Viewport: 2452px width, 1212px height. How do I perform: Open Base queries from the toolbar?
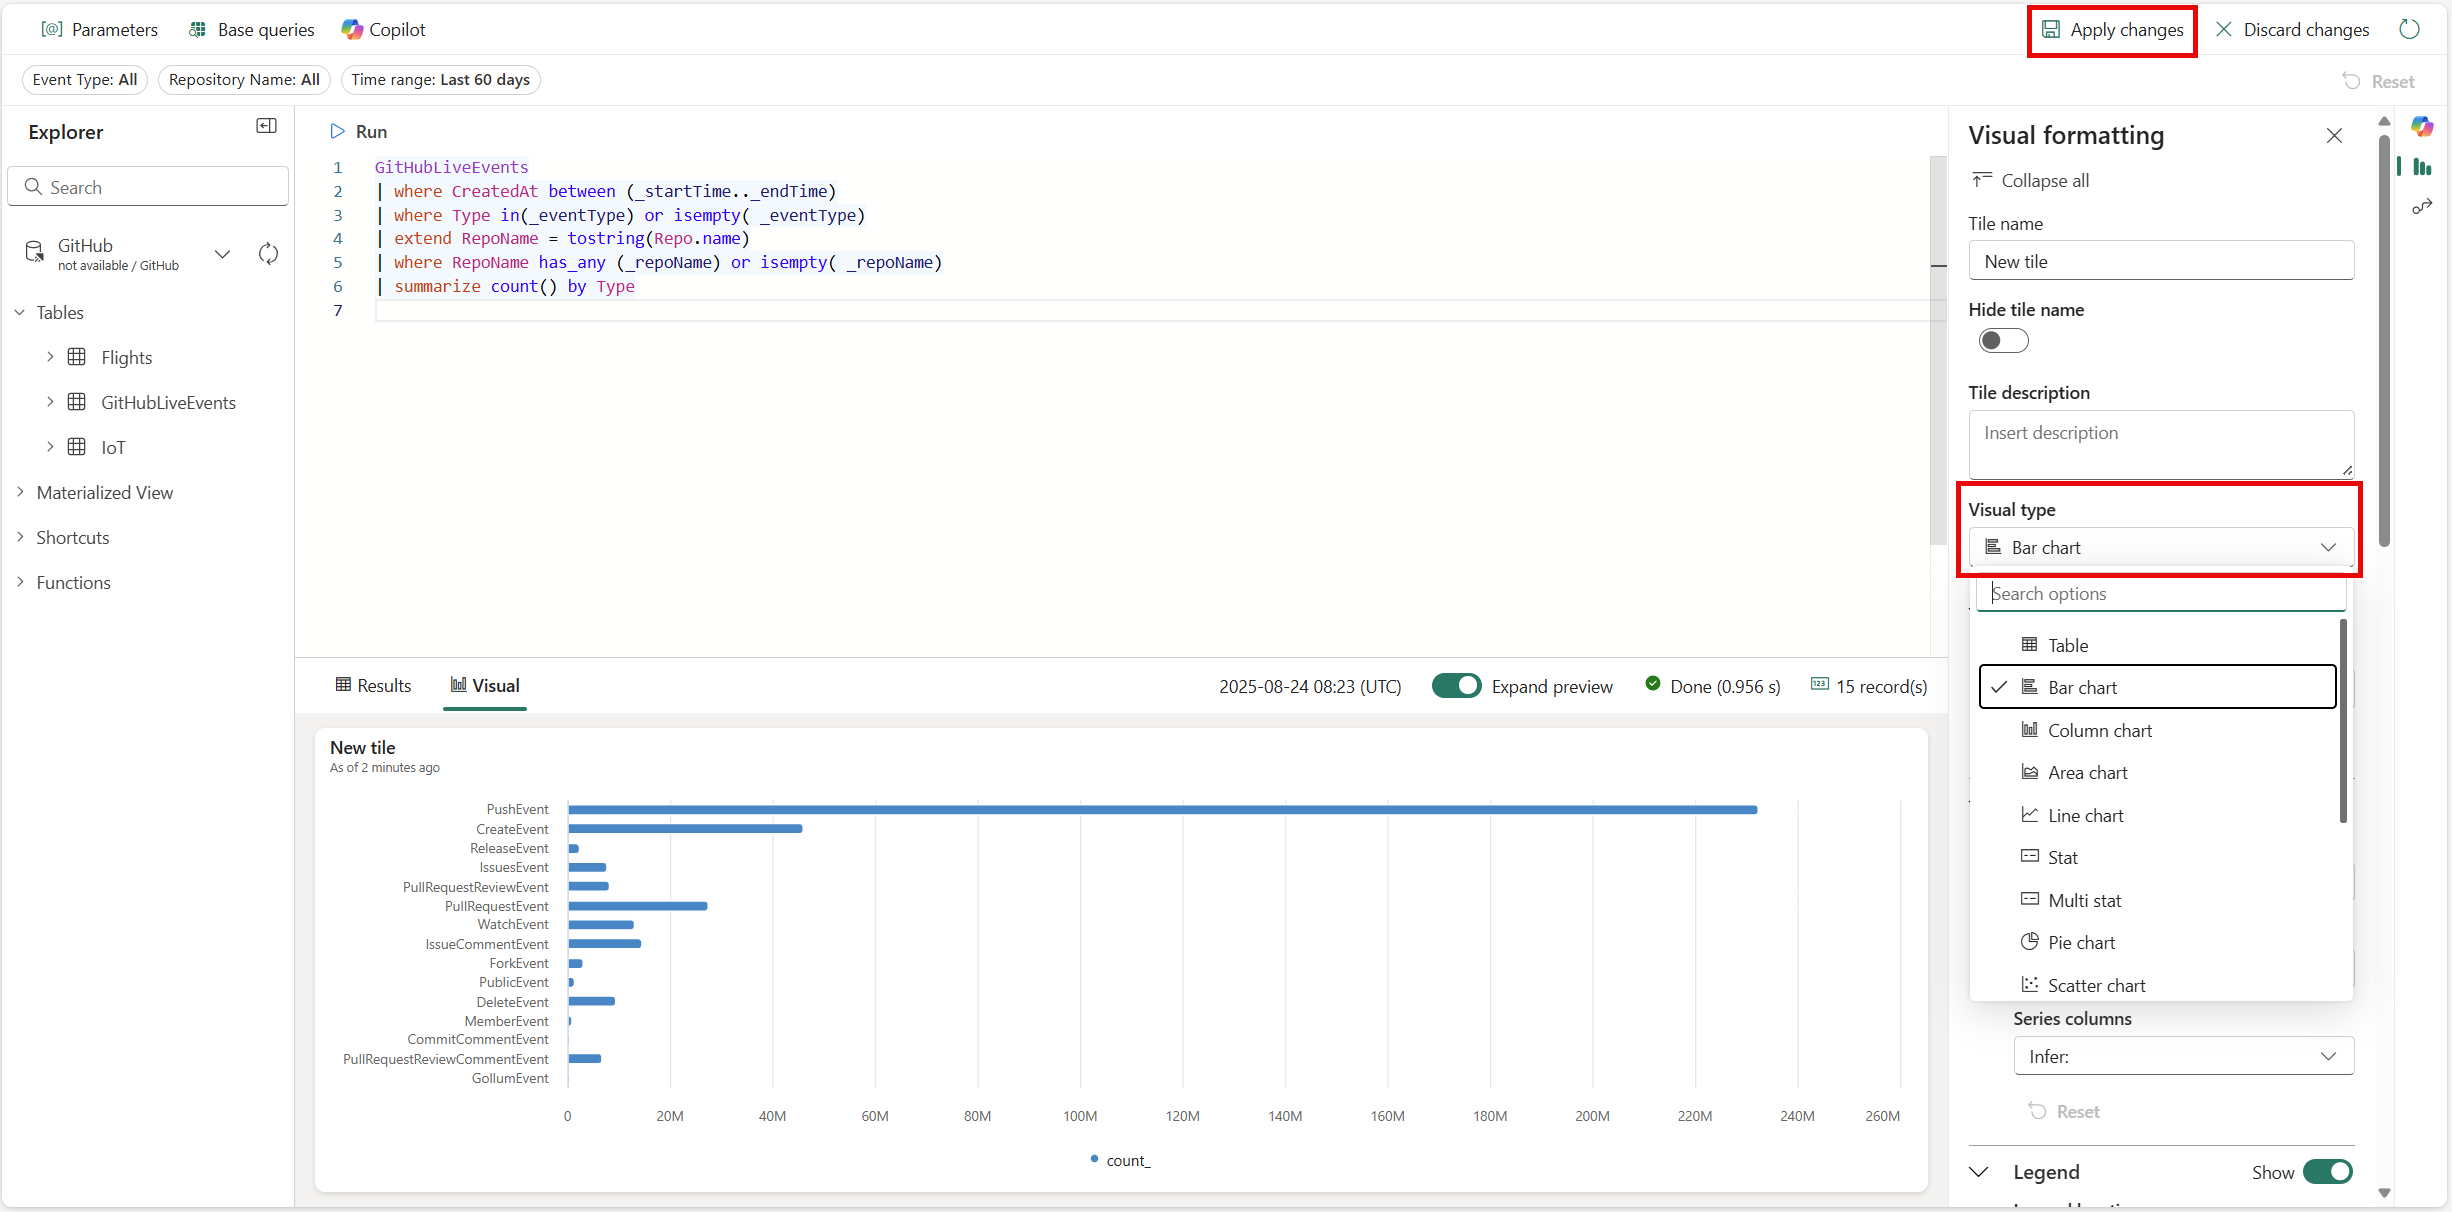point(251,30)
